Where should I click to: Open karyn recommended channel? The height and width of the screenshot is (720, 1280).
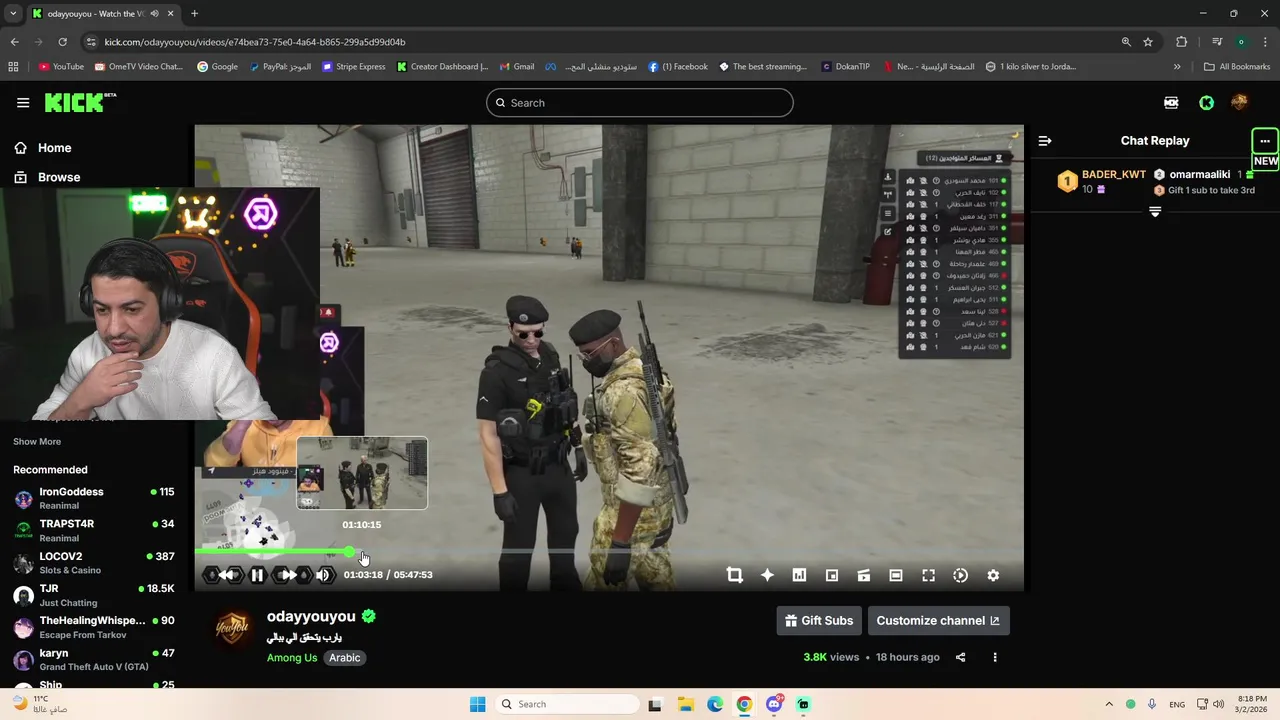tap(94, 659)
